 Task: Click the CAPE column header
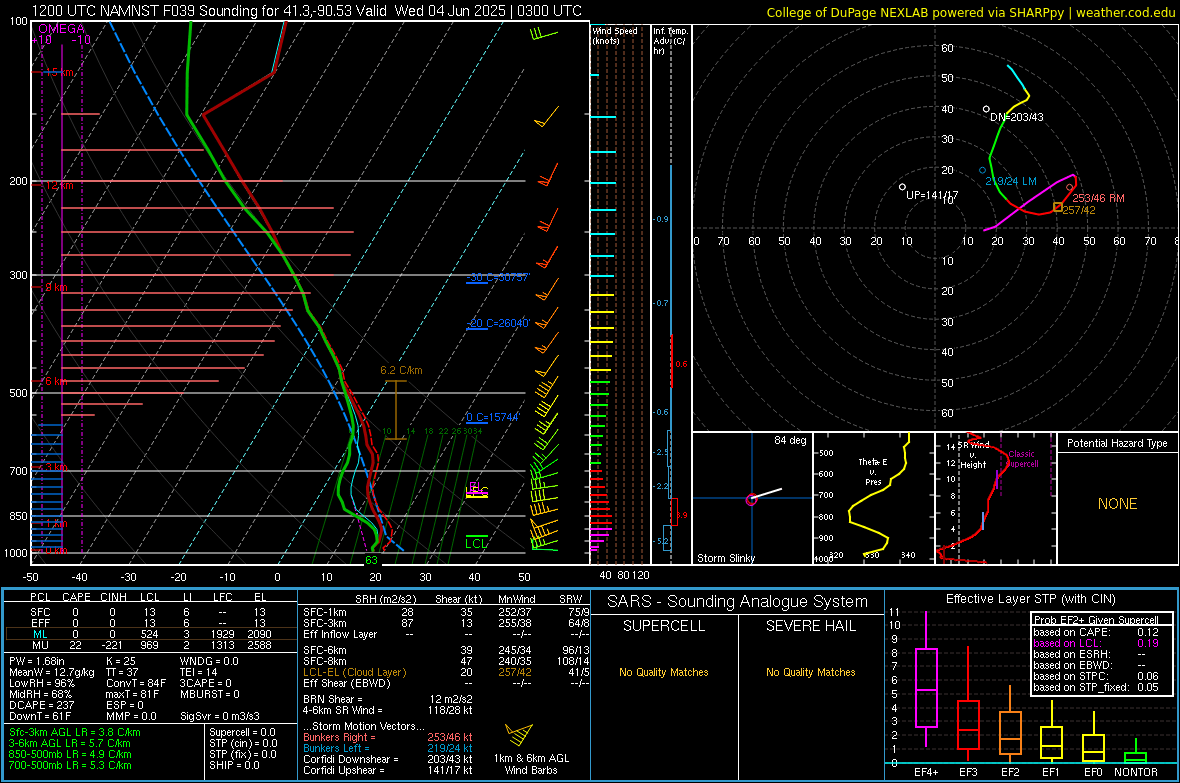pyautogui.click(x=76, y=597)
